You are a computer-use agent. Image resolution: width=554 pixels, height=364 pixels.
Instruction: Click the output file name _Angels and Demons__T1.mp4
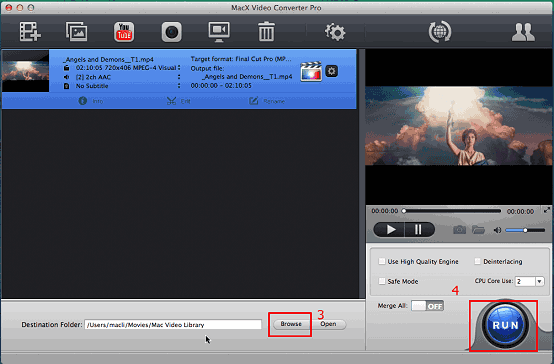click(247, 76)
